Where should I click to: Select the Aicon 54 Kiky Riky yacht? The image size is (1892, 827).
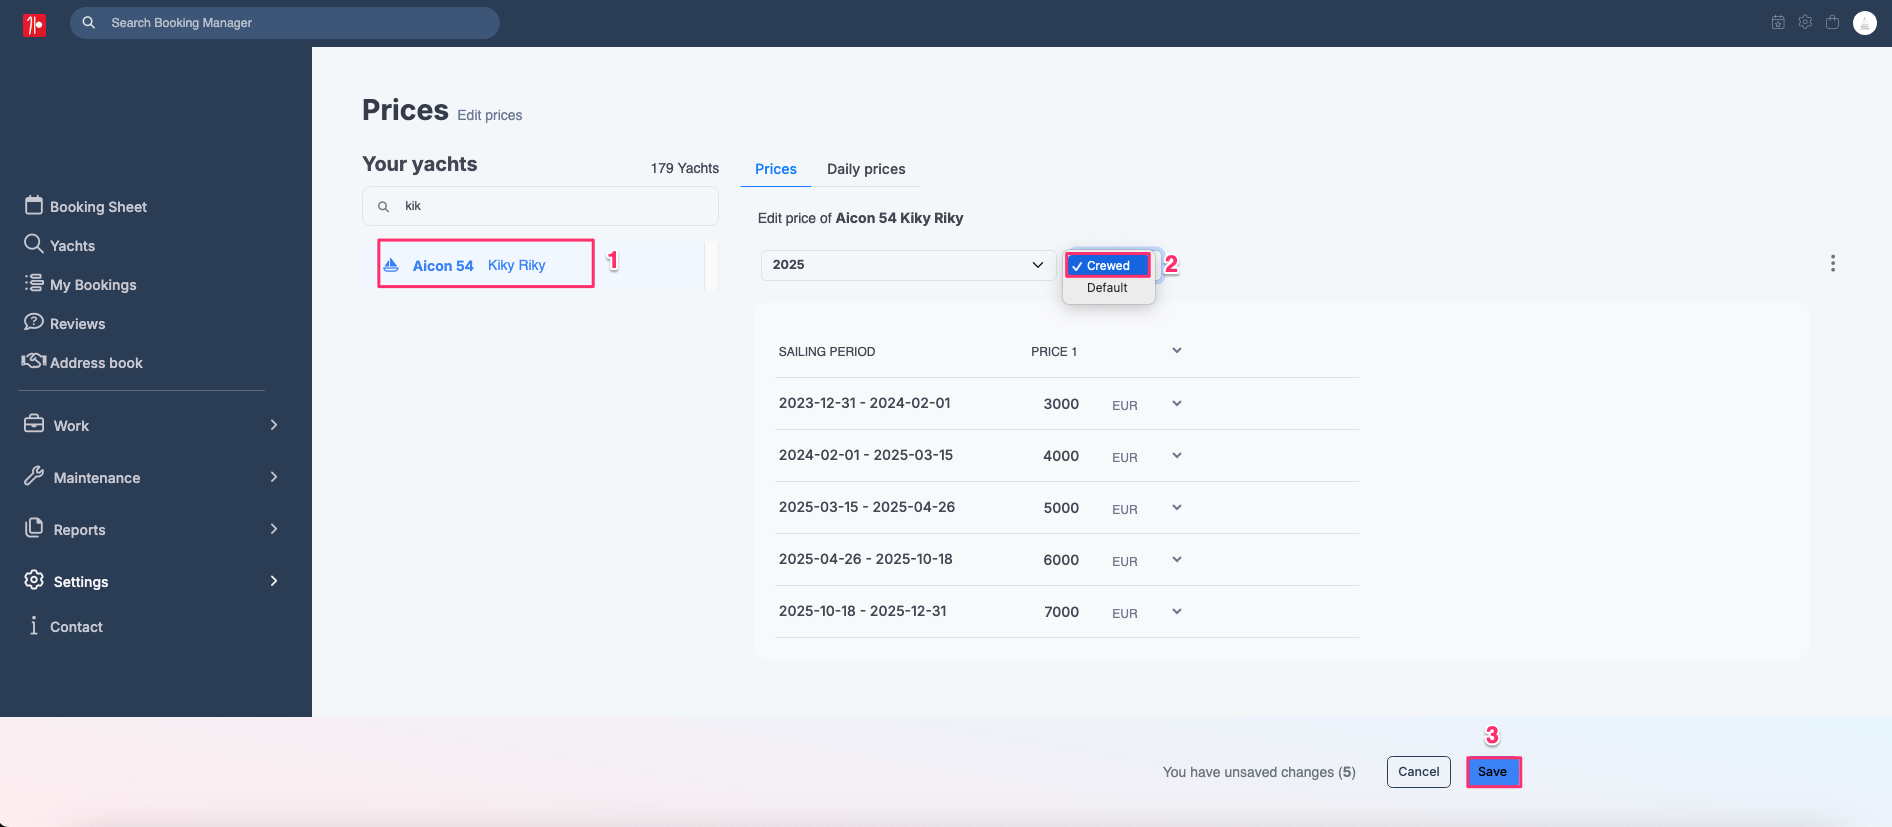[x=486, y=265]
